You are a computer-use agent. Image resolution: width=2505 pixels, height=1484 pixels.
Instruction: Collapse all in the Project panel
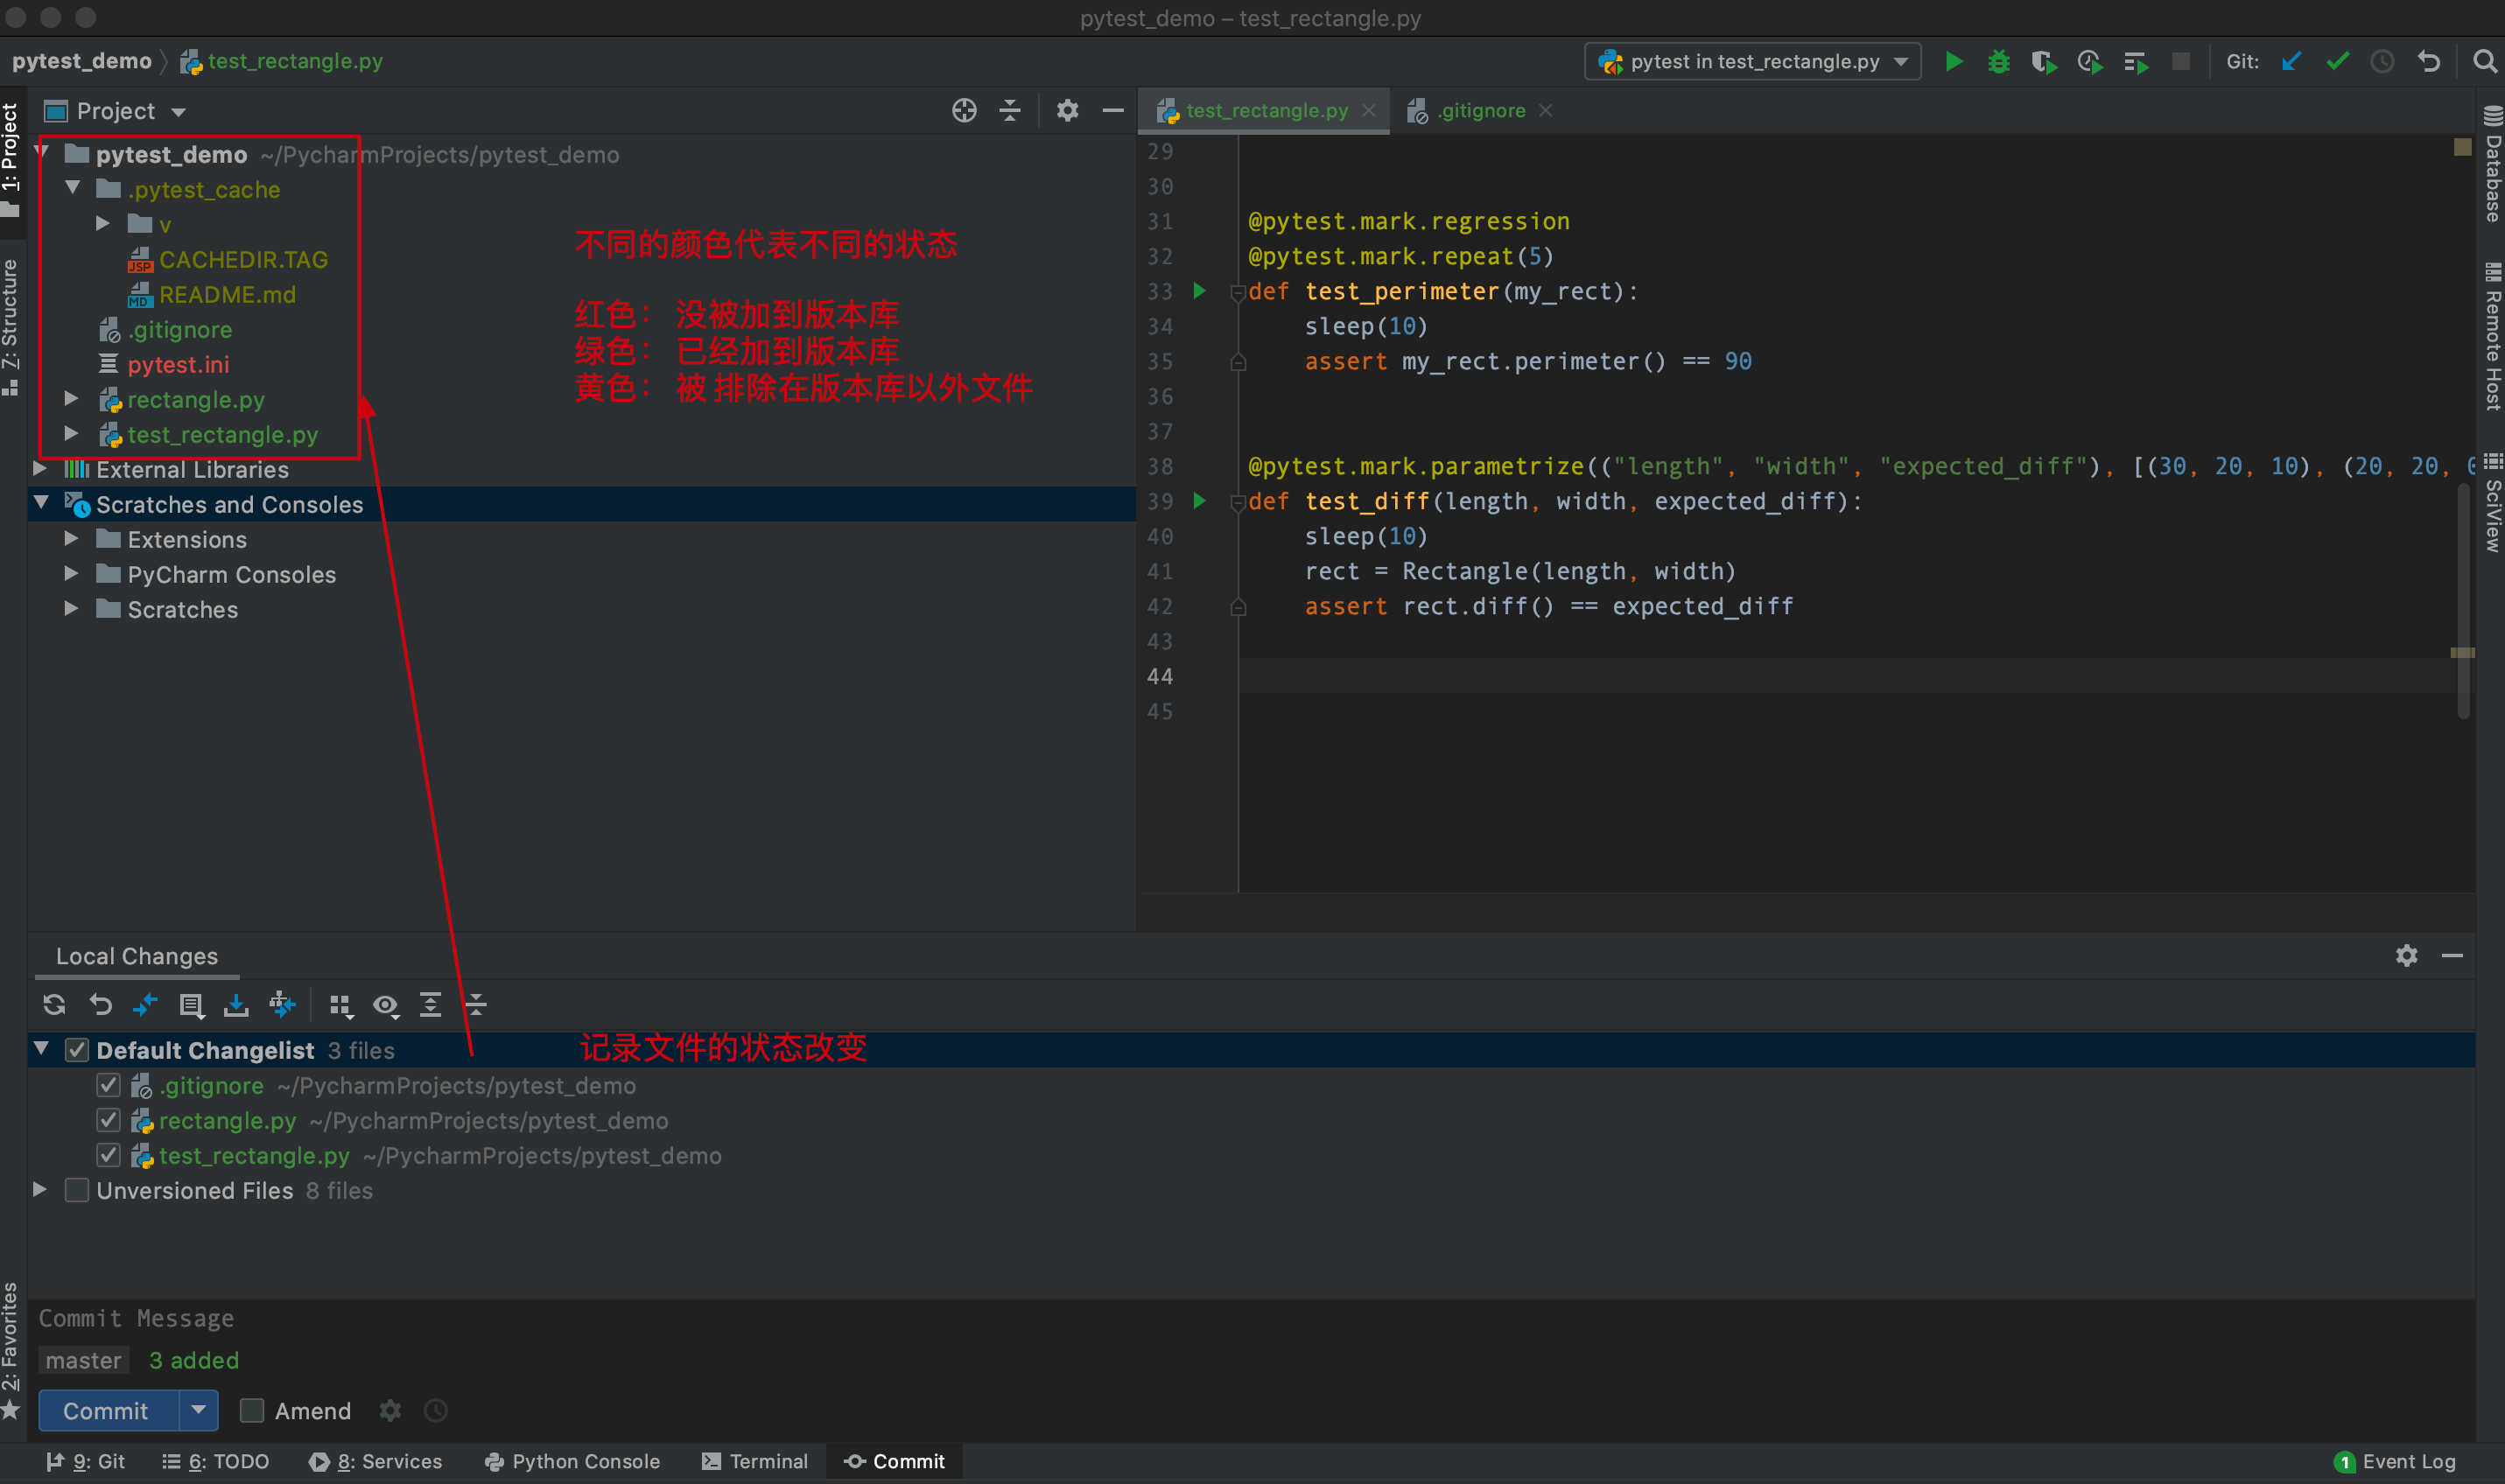point(1010,111)
